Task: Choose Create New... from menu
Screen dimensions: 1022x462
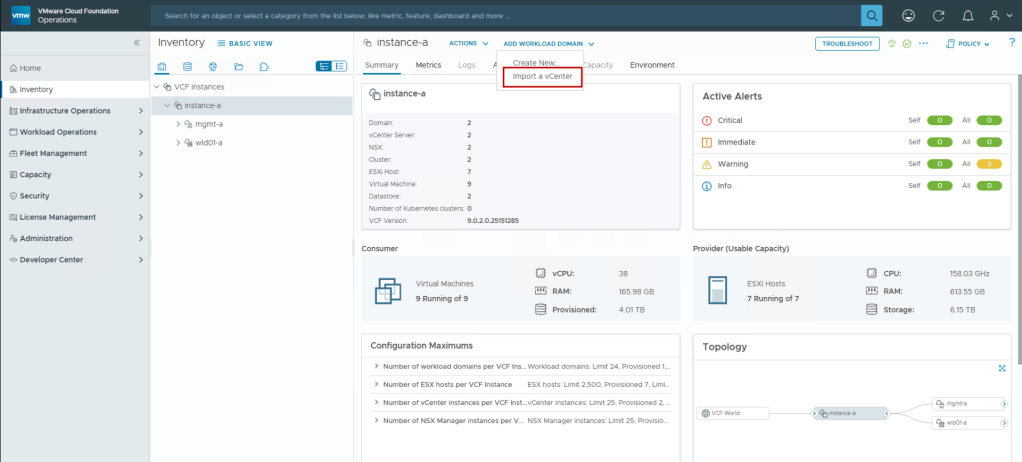Action: 536,63
